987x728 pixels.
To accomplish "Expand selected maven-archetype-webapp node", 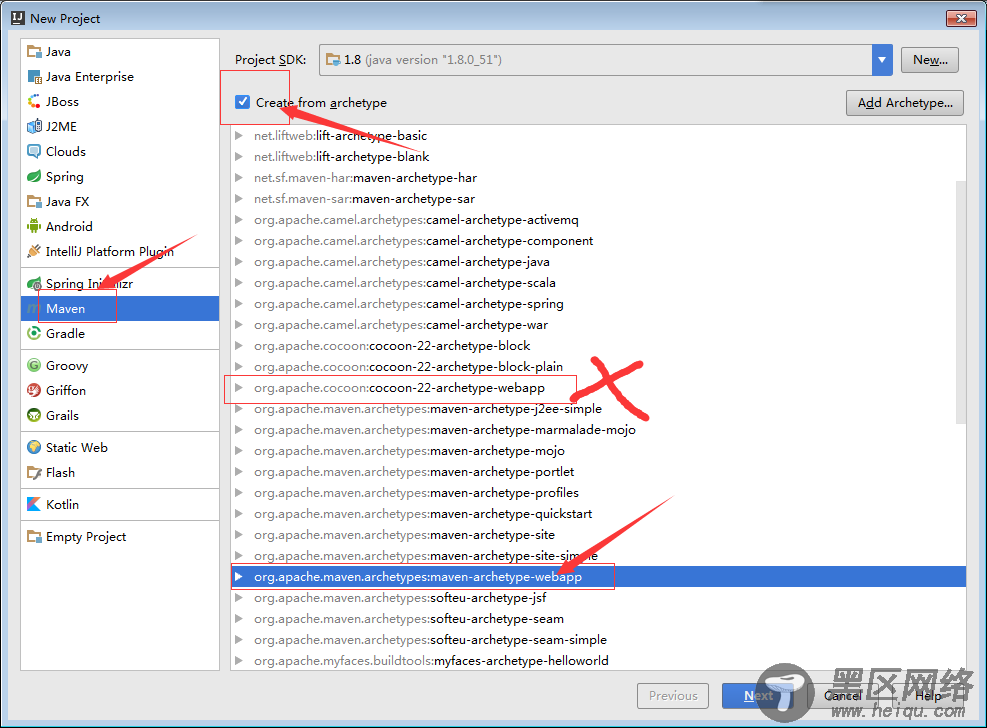I will pyautogui.click(x=239, y=576).
